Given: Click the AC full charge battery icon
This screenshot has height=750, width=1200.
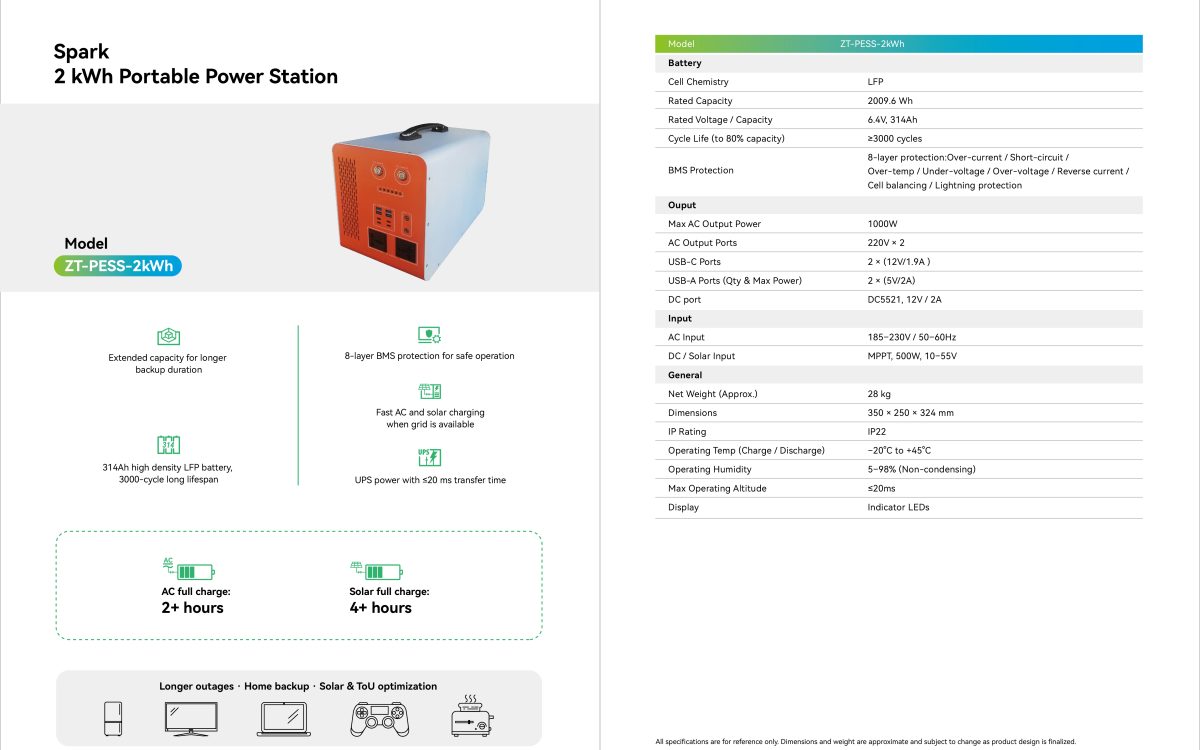Looking at the screenshot, I should click(x=189, y=569).
